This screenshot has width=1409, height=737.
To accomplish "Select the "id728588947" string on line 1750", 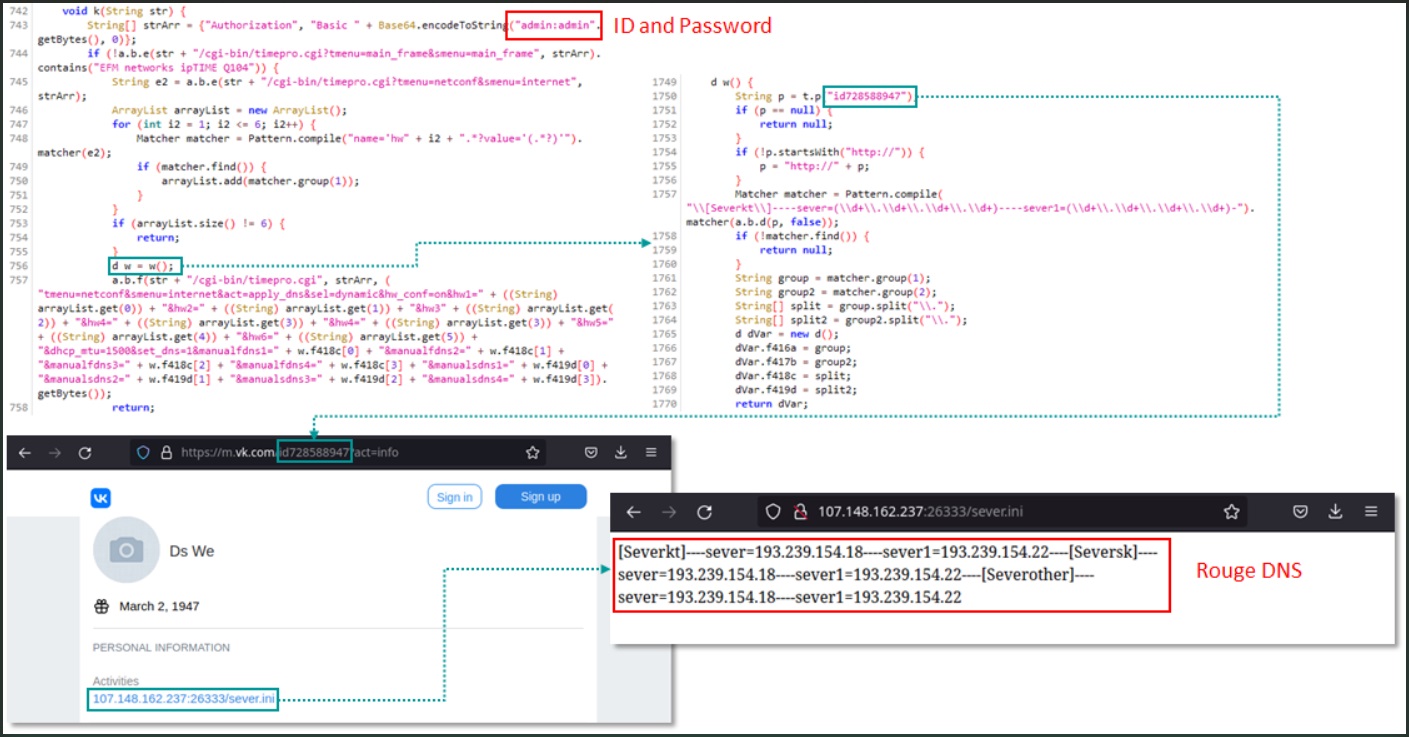I will (x=868, y=96).
